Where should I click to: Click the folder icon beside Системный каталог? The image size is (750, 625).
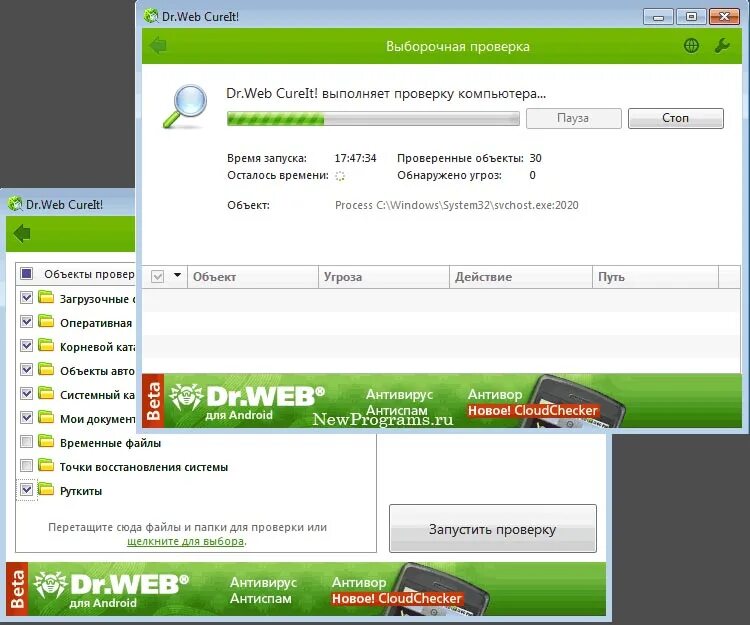tap(46, 393)
